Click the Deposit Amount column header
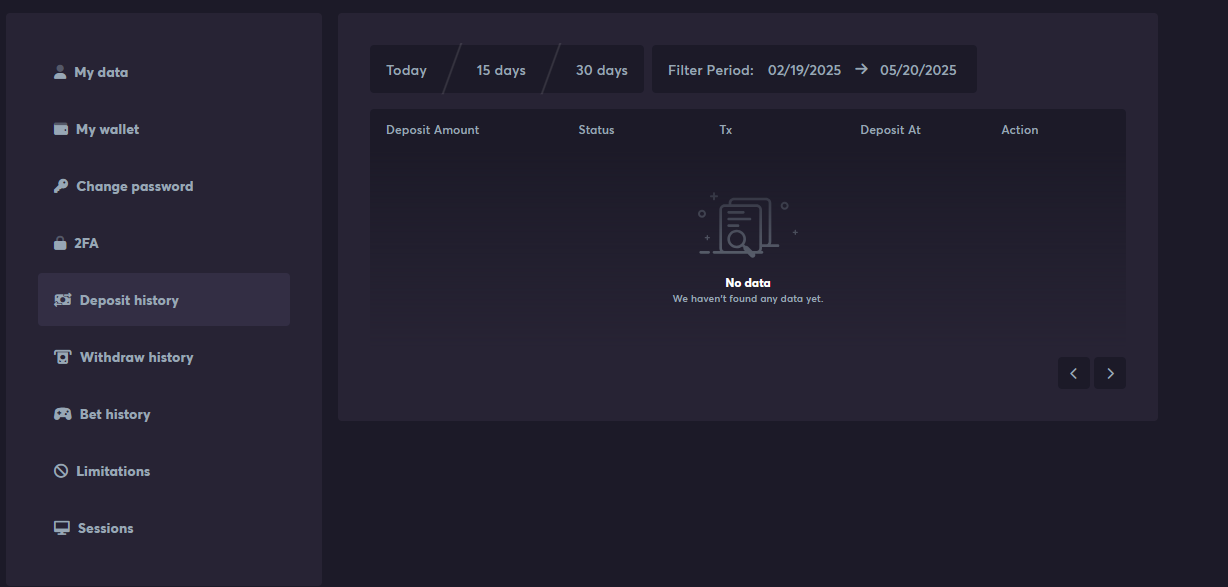 click(432, 130)
